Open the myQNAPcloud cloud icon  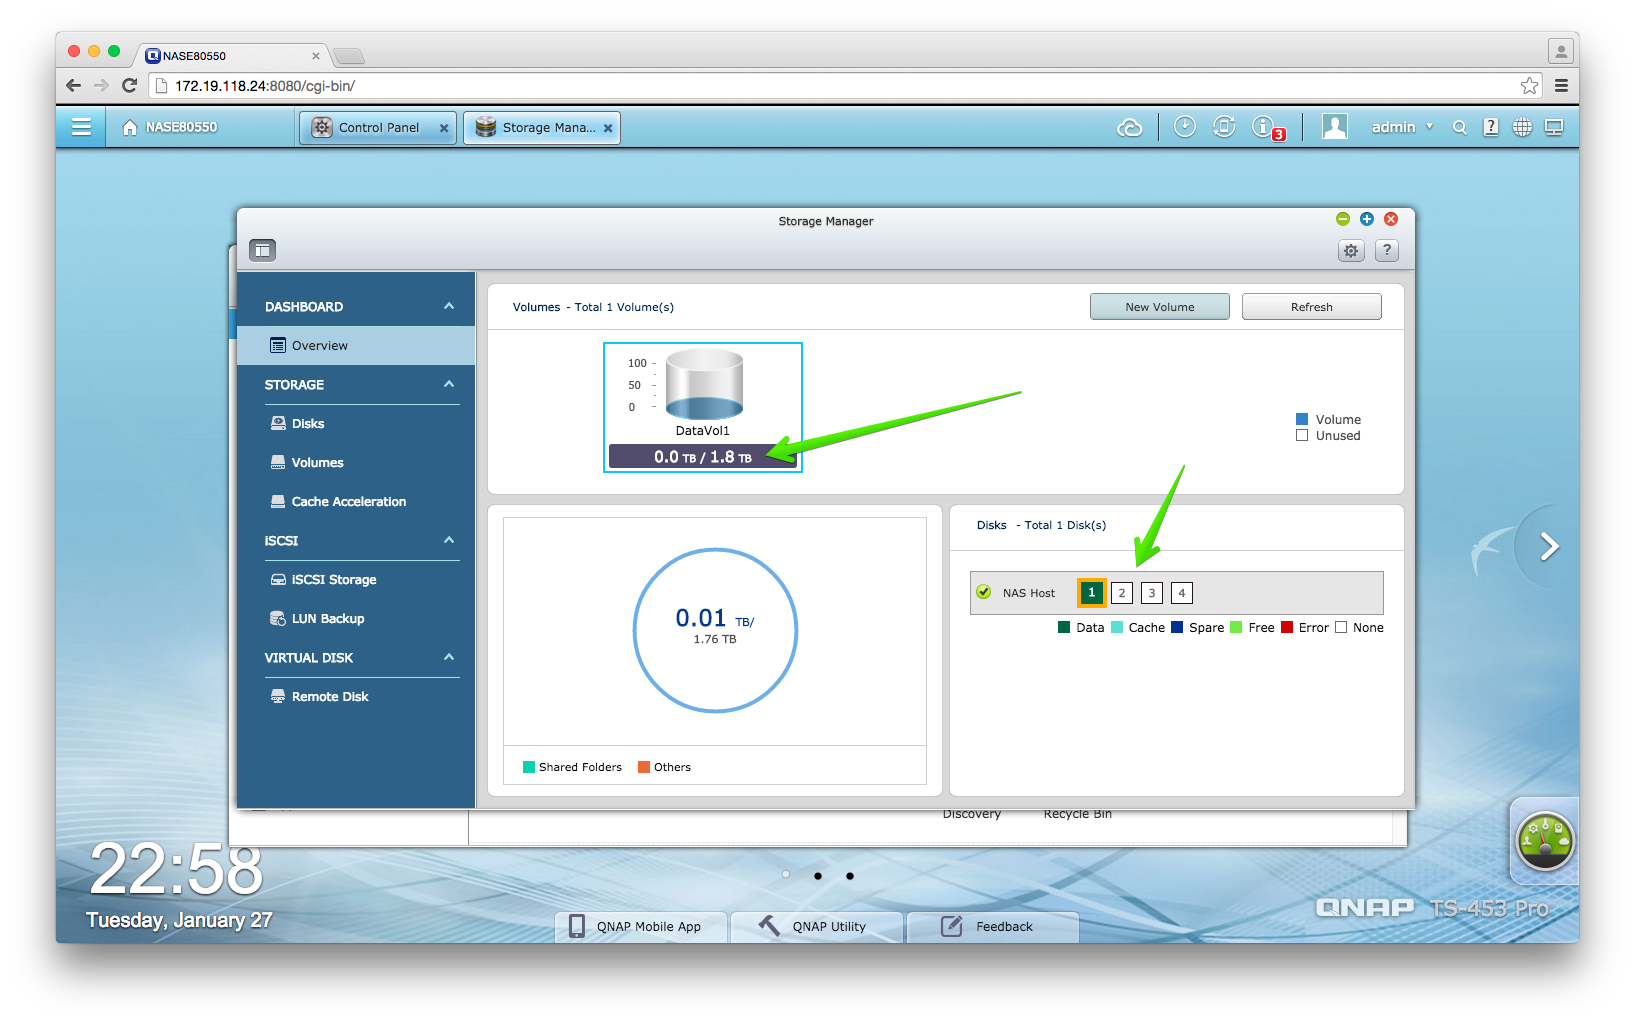pyautogui.click(x=1130, y=127)
